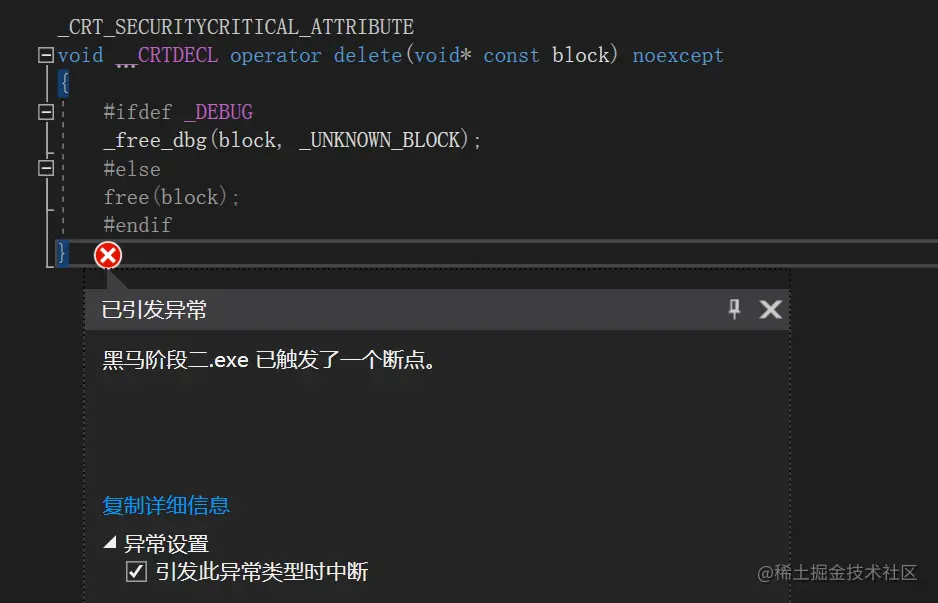Collapse the 异常设置 section triangle
The image size is (938, 603).
click(110, 543)
